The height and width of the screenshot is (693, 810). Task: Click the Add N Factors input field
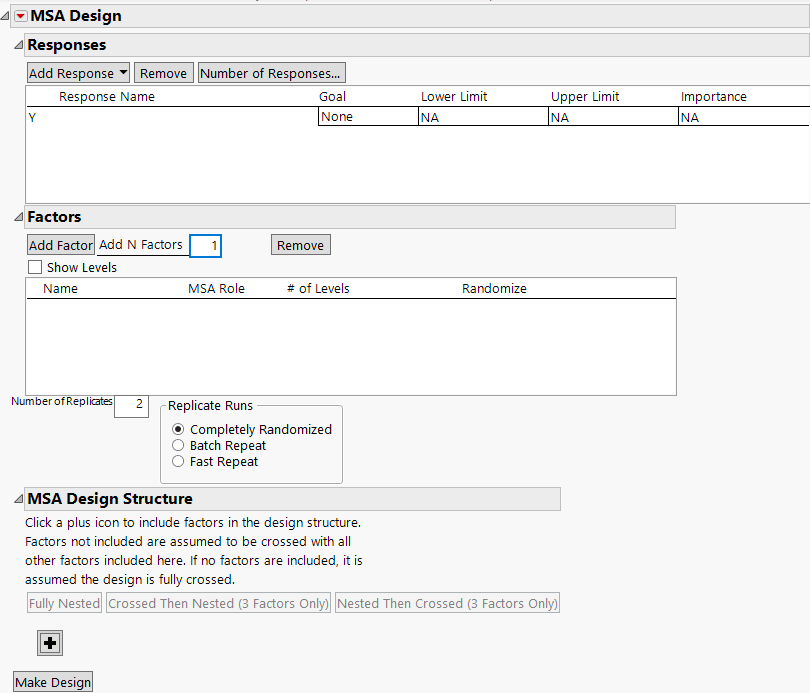click(x=205, y=245)
